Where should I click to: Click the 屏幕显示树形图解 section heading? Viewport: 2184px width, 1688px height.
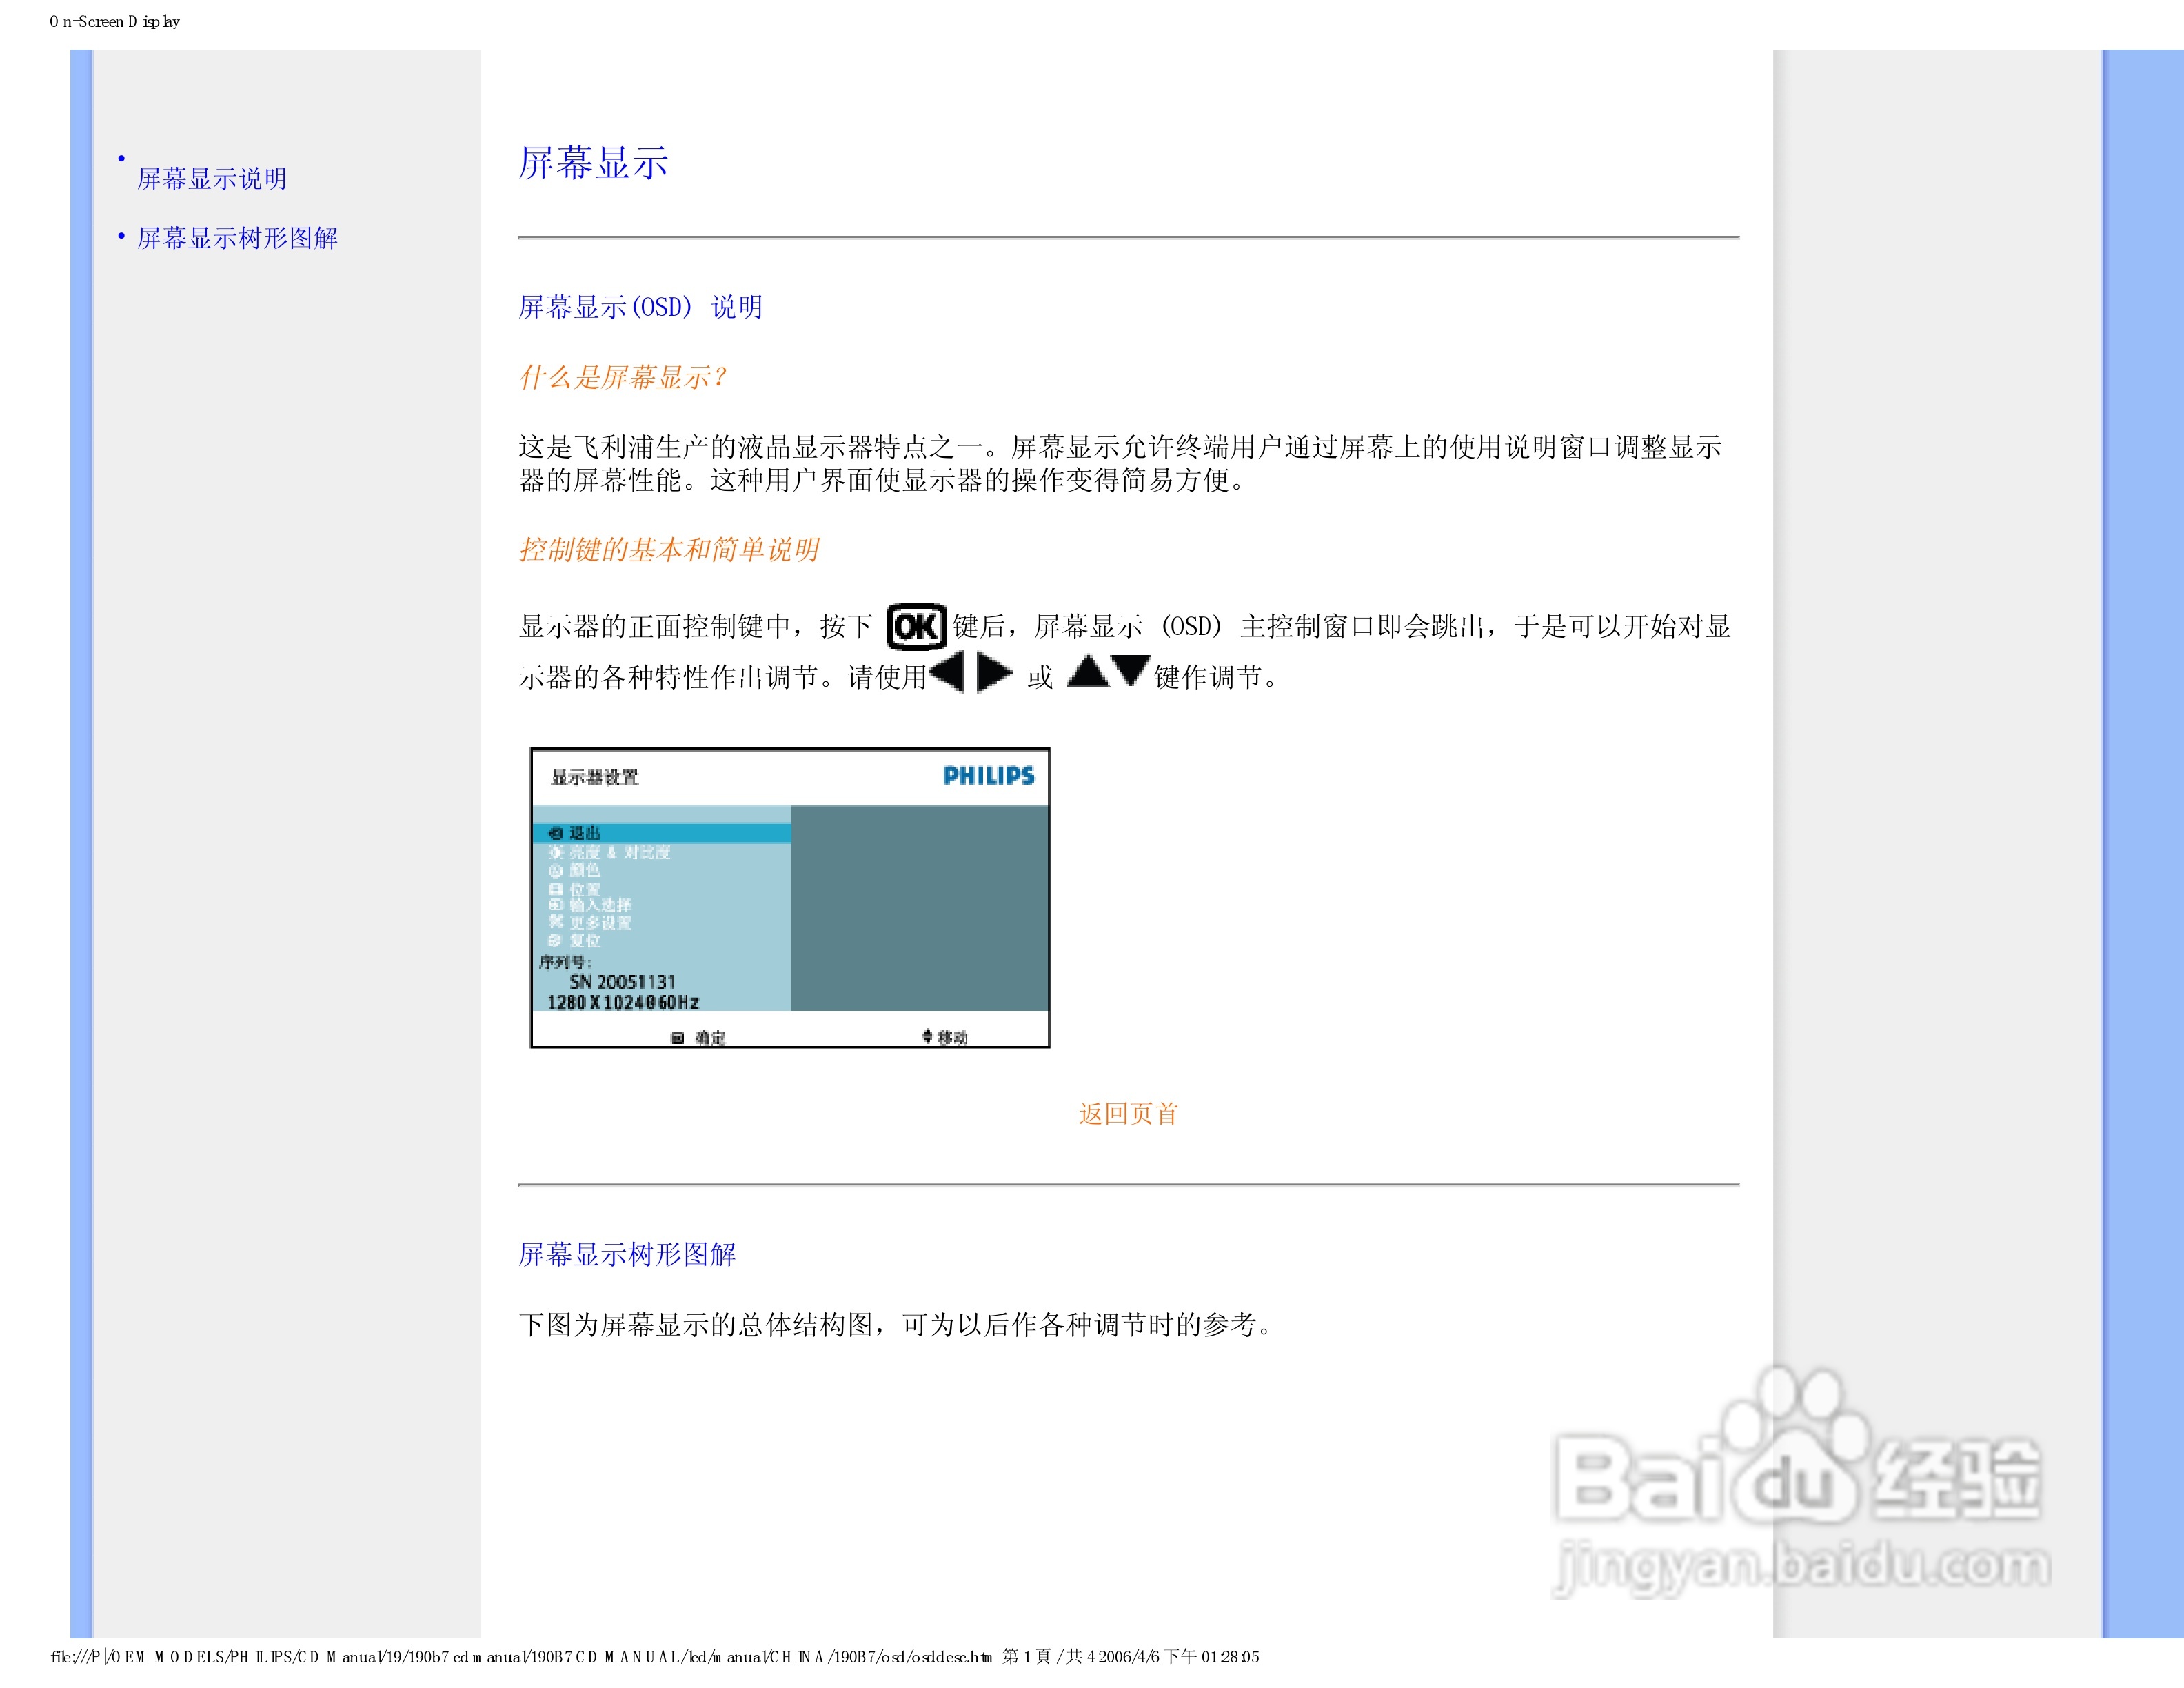click(627, 1254)
